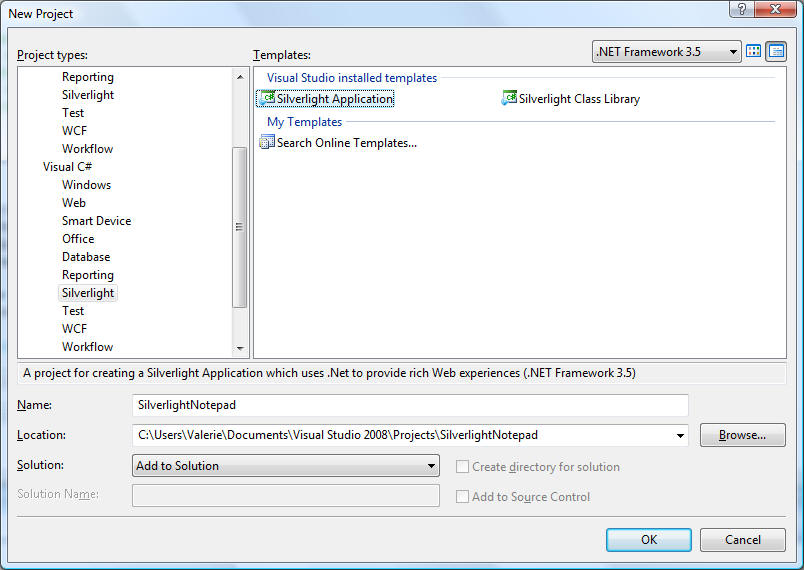Select WCF under Visual C#
Screen dimensions: 804x570
point(74,329)
